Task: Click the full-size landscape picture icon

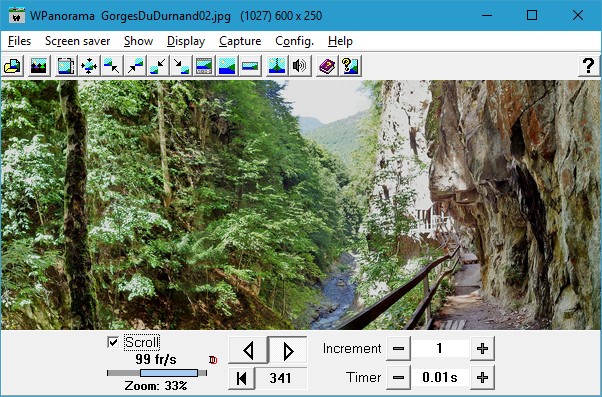Action: coord(227,66)
